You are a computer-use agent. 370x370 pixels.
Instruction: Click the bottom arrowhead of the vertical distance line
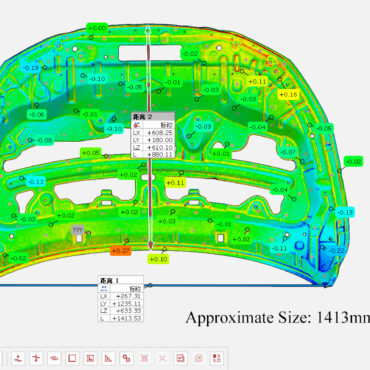[x=150, y=246]
